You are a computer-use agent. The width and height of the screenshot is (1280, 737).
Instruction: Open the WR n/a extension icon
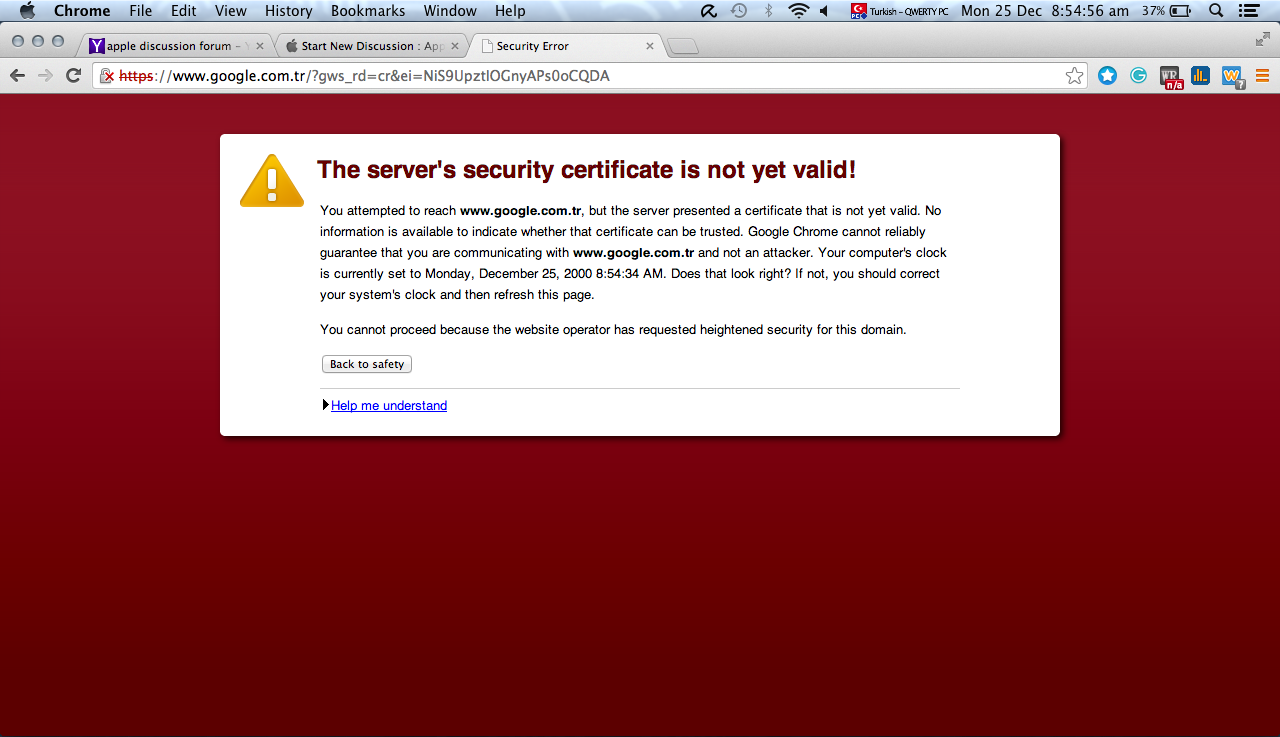point(1171,77)
